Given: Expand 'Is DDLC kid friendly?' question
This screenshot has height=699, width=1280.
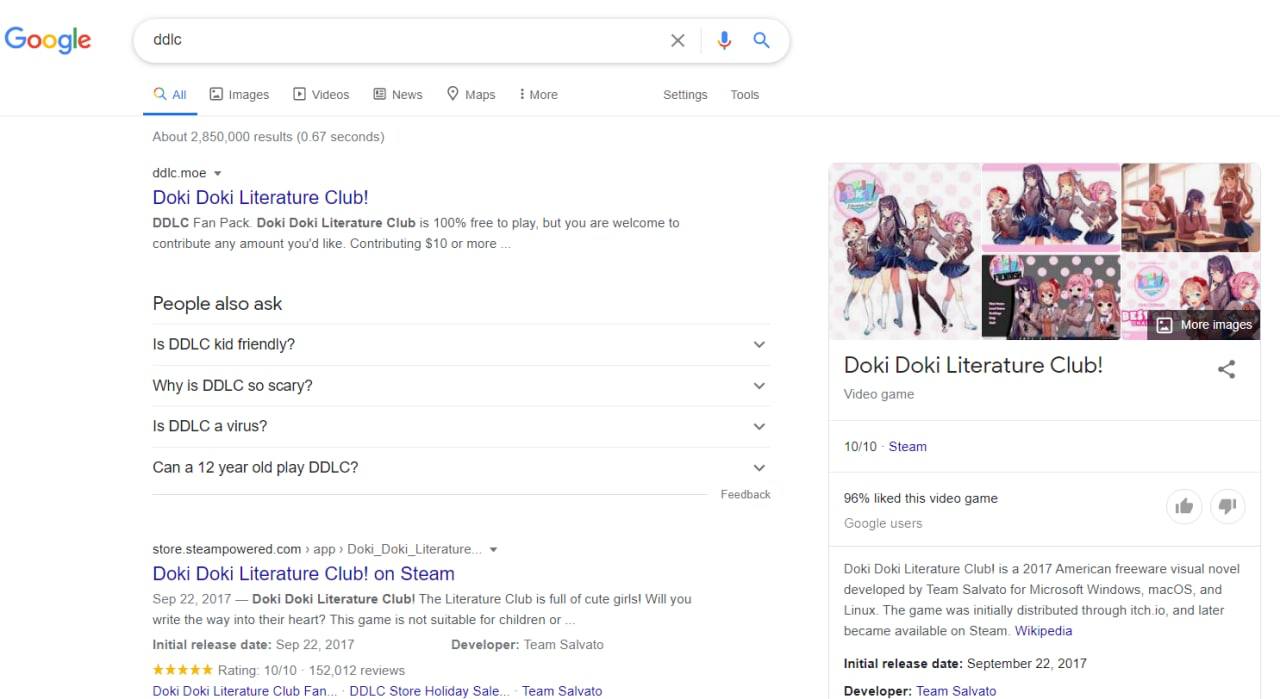Looking at the screenshot, I should pyautogui.click(x=461, y=344).
